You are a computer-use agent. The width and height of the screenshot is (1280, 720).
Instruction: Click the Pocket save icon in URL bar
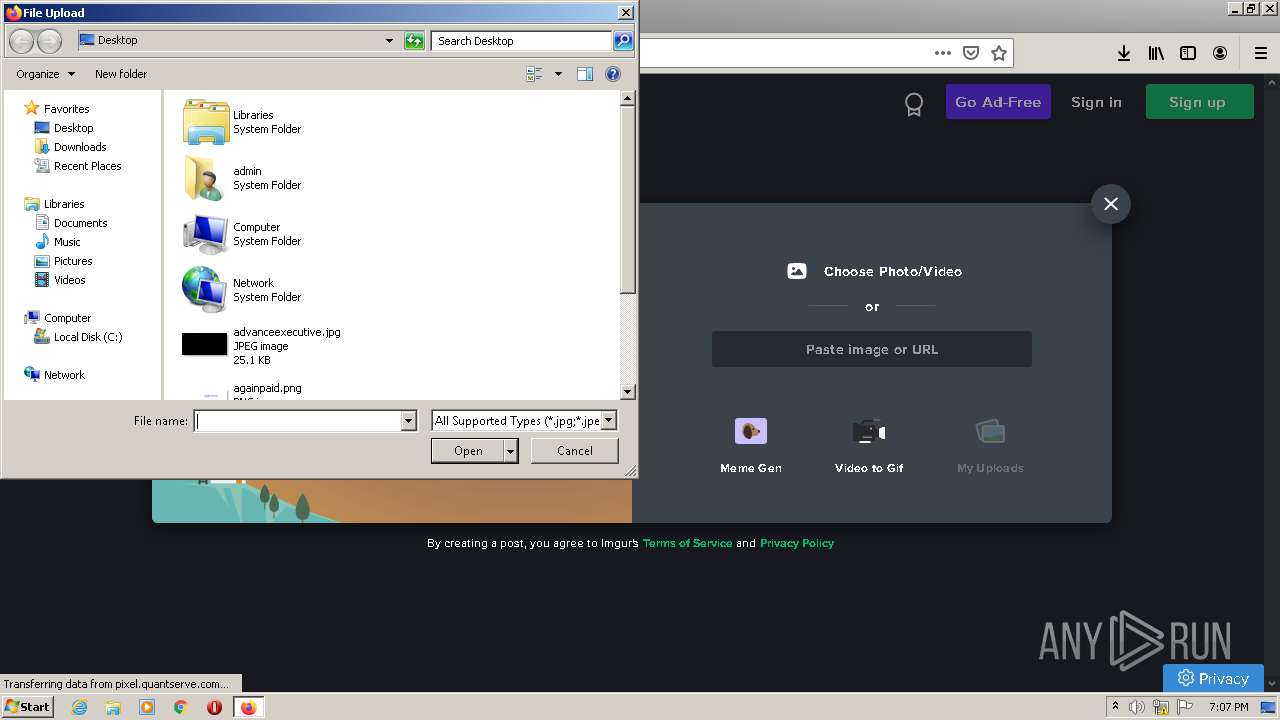click(x=971, y=53)
